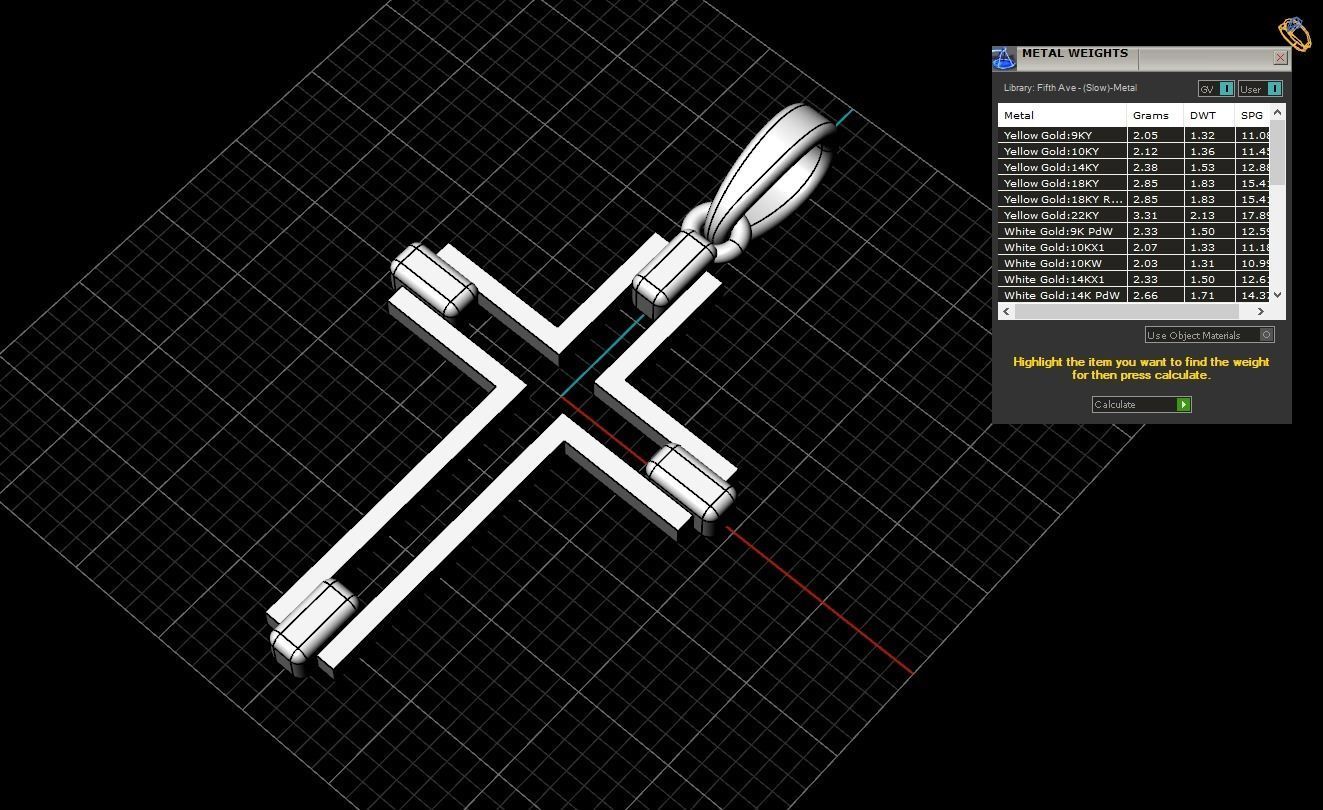Toggle the User library switch

tap(1260, 89)
